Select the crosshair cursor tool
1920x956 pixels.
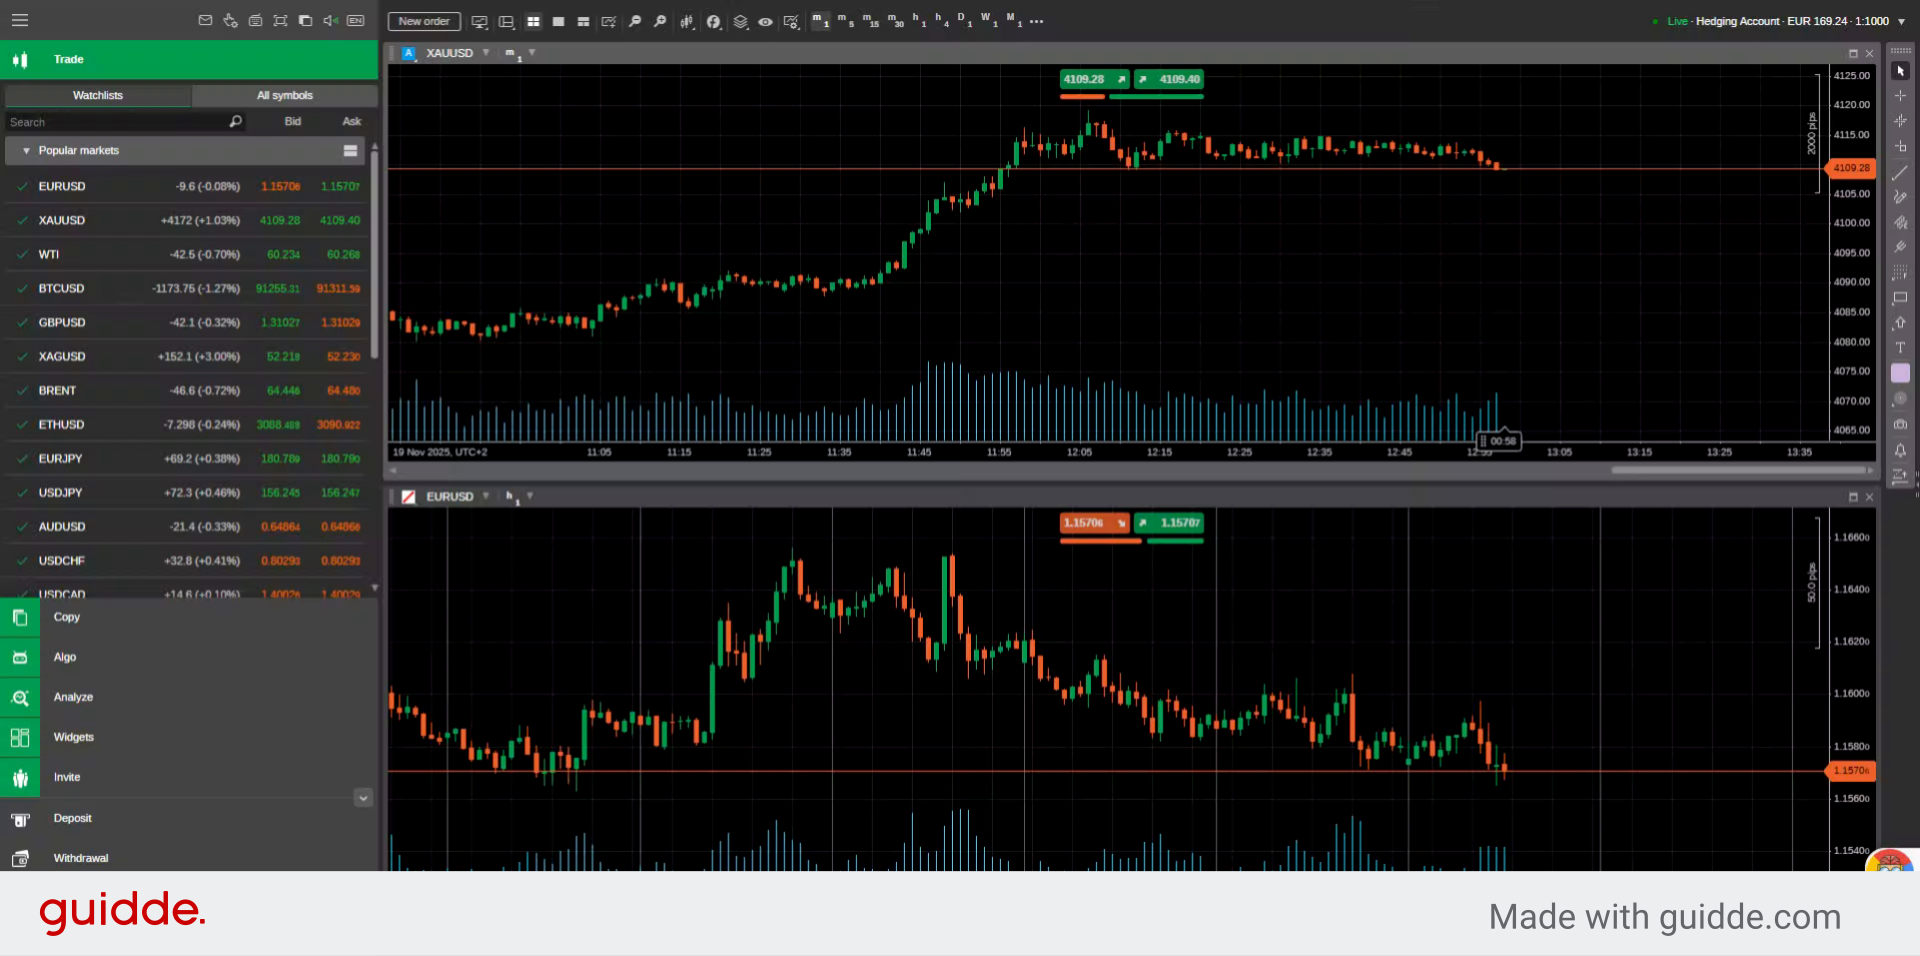[x=1900, y=96]
